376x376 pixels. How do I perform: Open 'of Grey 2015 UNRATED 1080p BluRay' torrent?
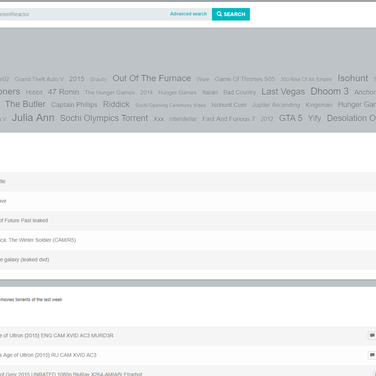[71, 374]
